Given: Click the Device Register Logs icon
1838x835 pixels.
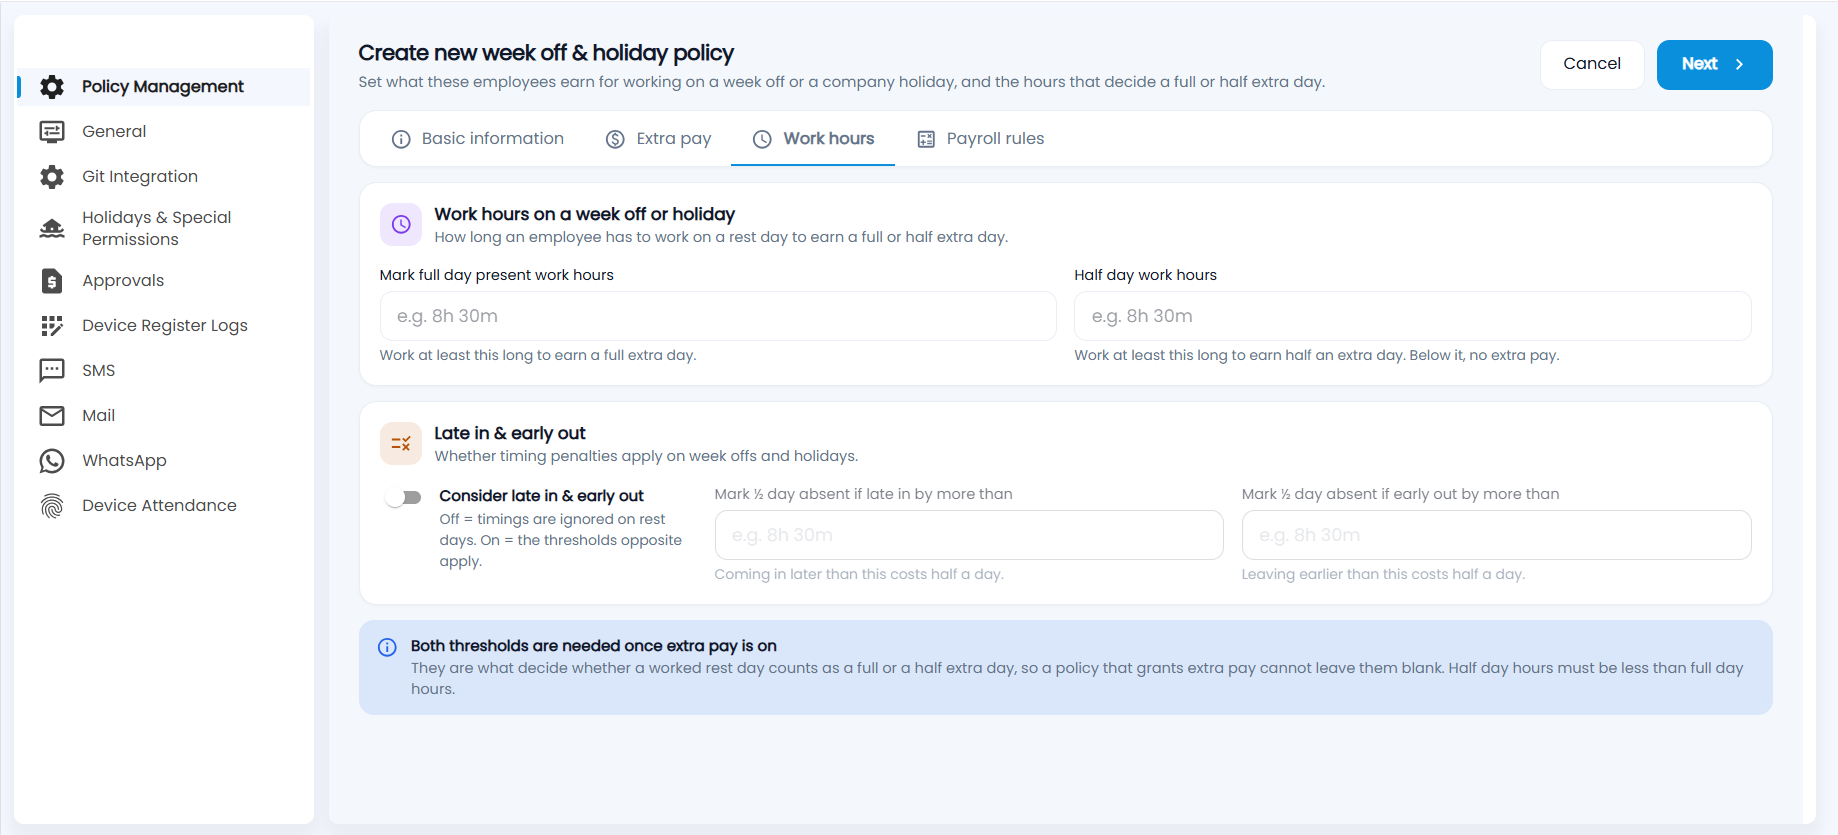Looking at the screenshot, I should click(52, 326).
